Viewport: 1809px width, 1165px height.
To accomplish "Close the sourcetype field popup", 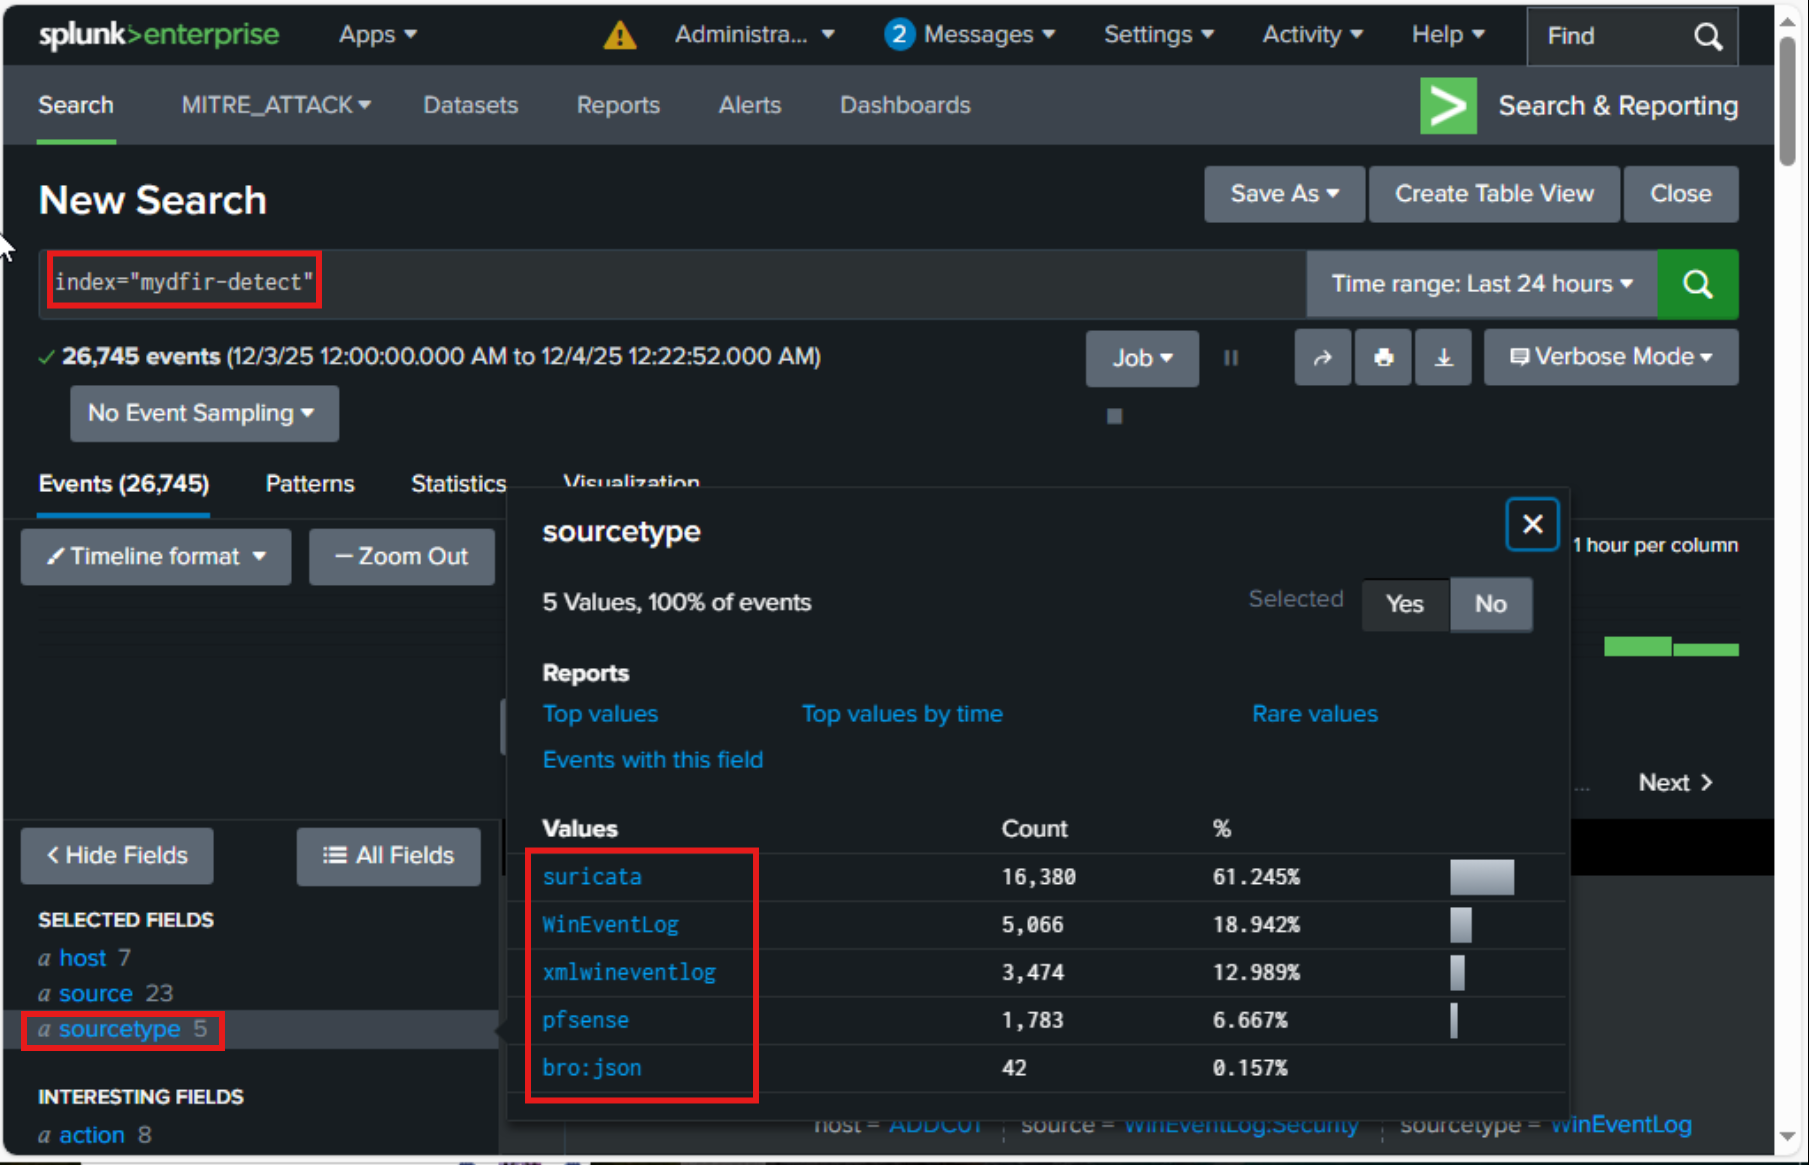I will click(1532, 524).
